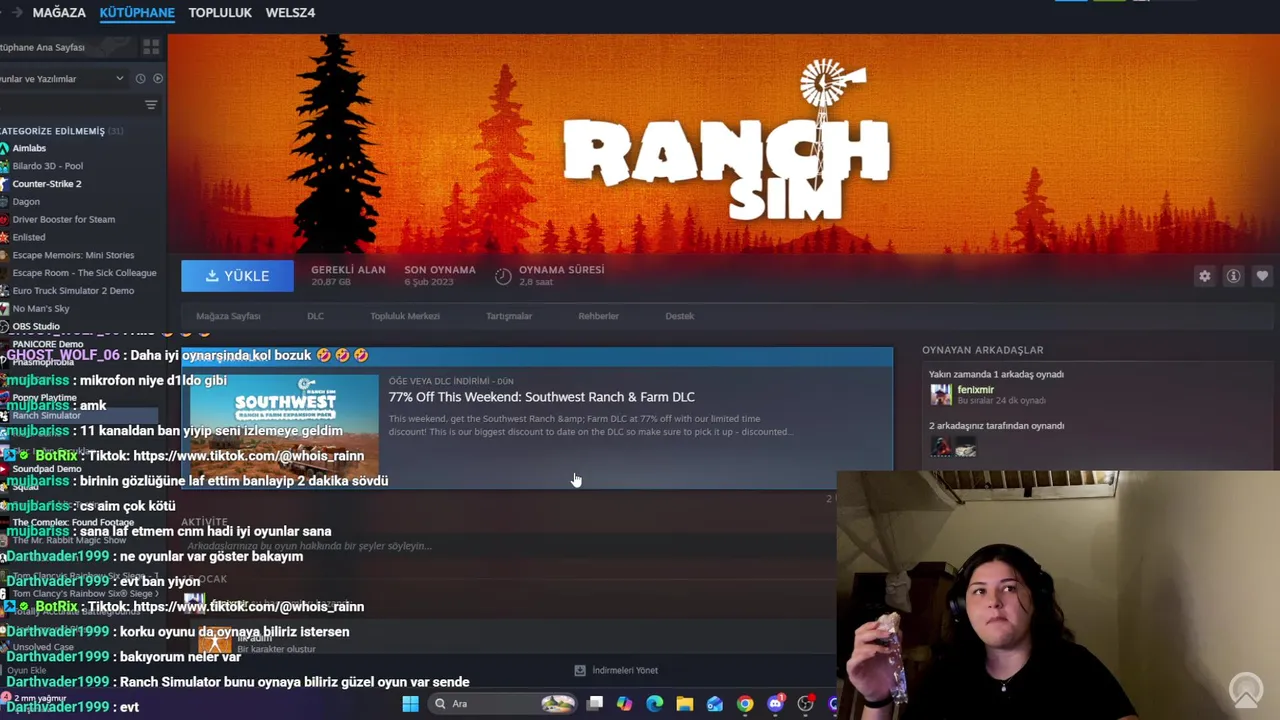Image resolution: width=1280 pixels, height=720 pixels.
Task: Open the Rehberler tab
Action: 598,316
